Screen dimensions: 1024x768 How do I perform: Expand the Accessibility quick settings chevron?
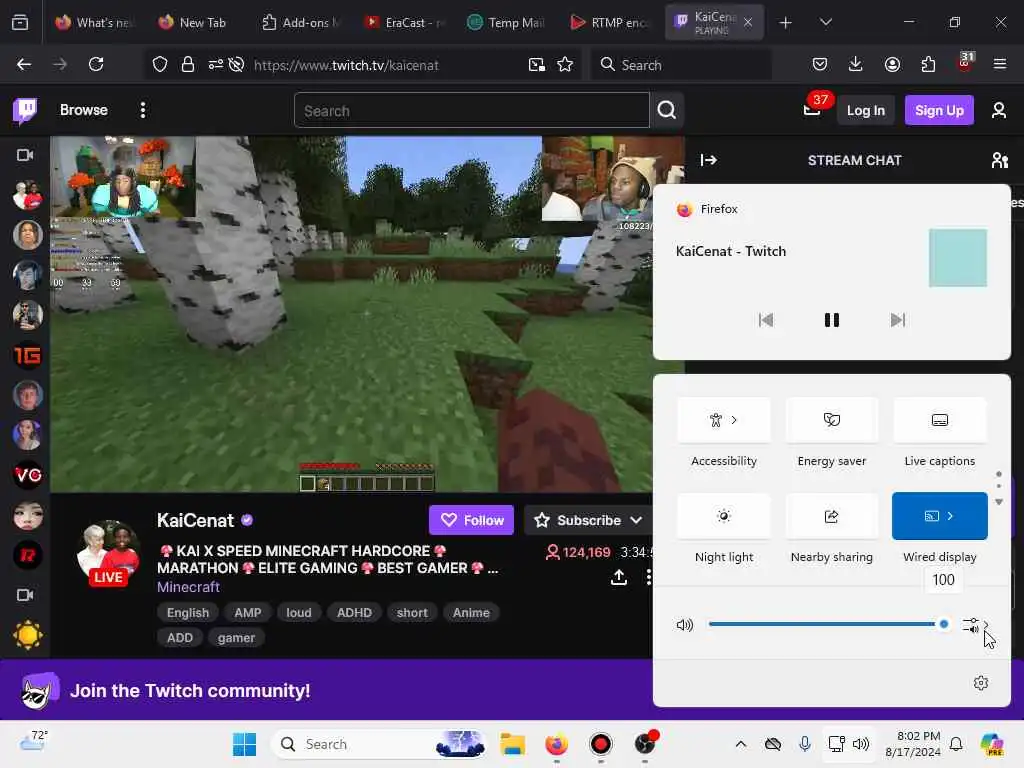click(734, 420)
